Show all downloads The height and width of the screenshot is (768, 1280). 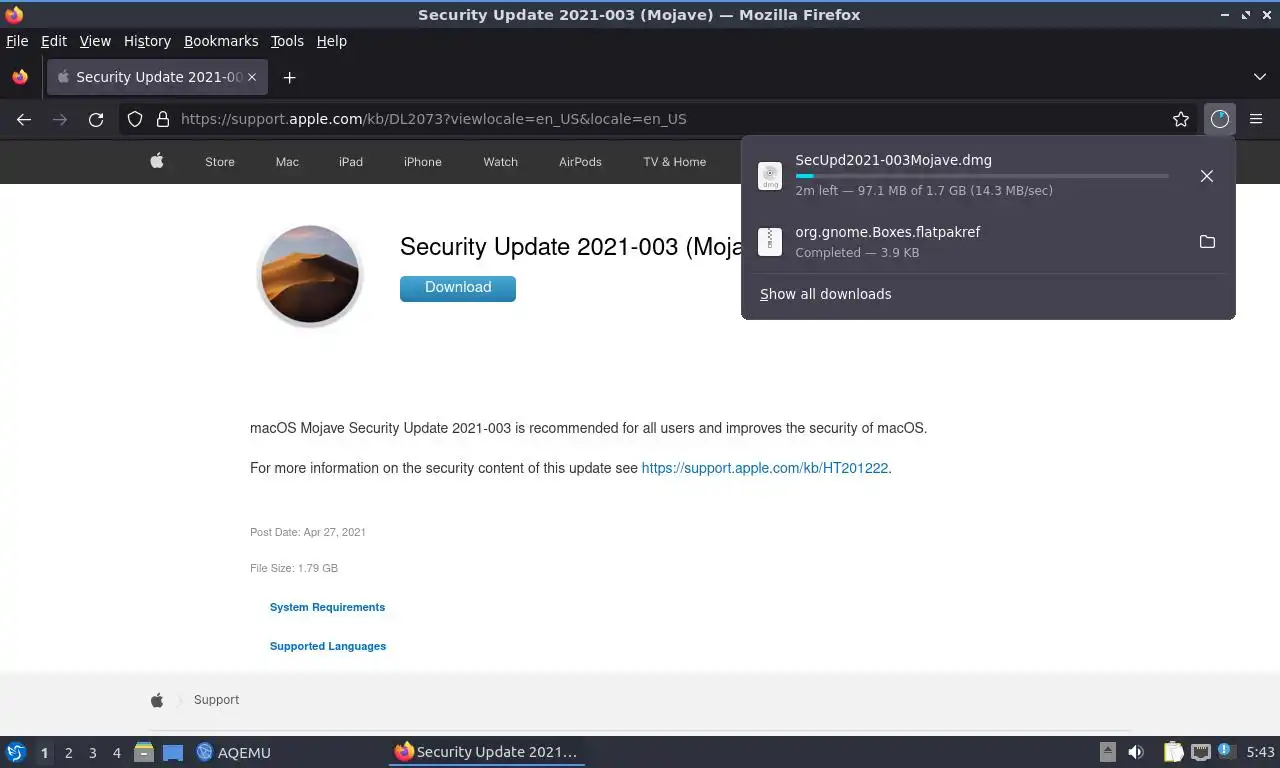tap(826, 294)
